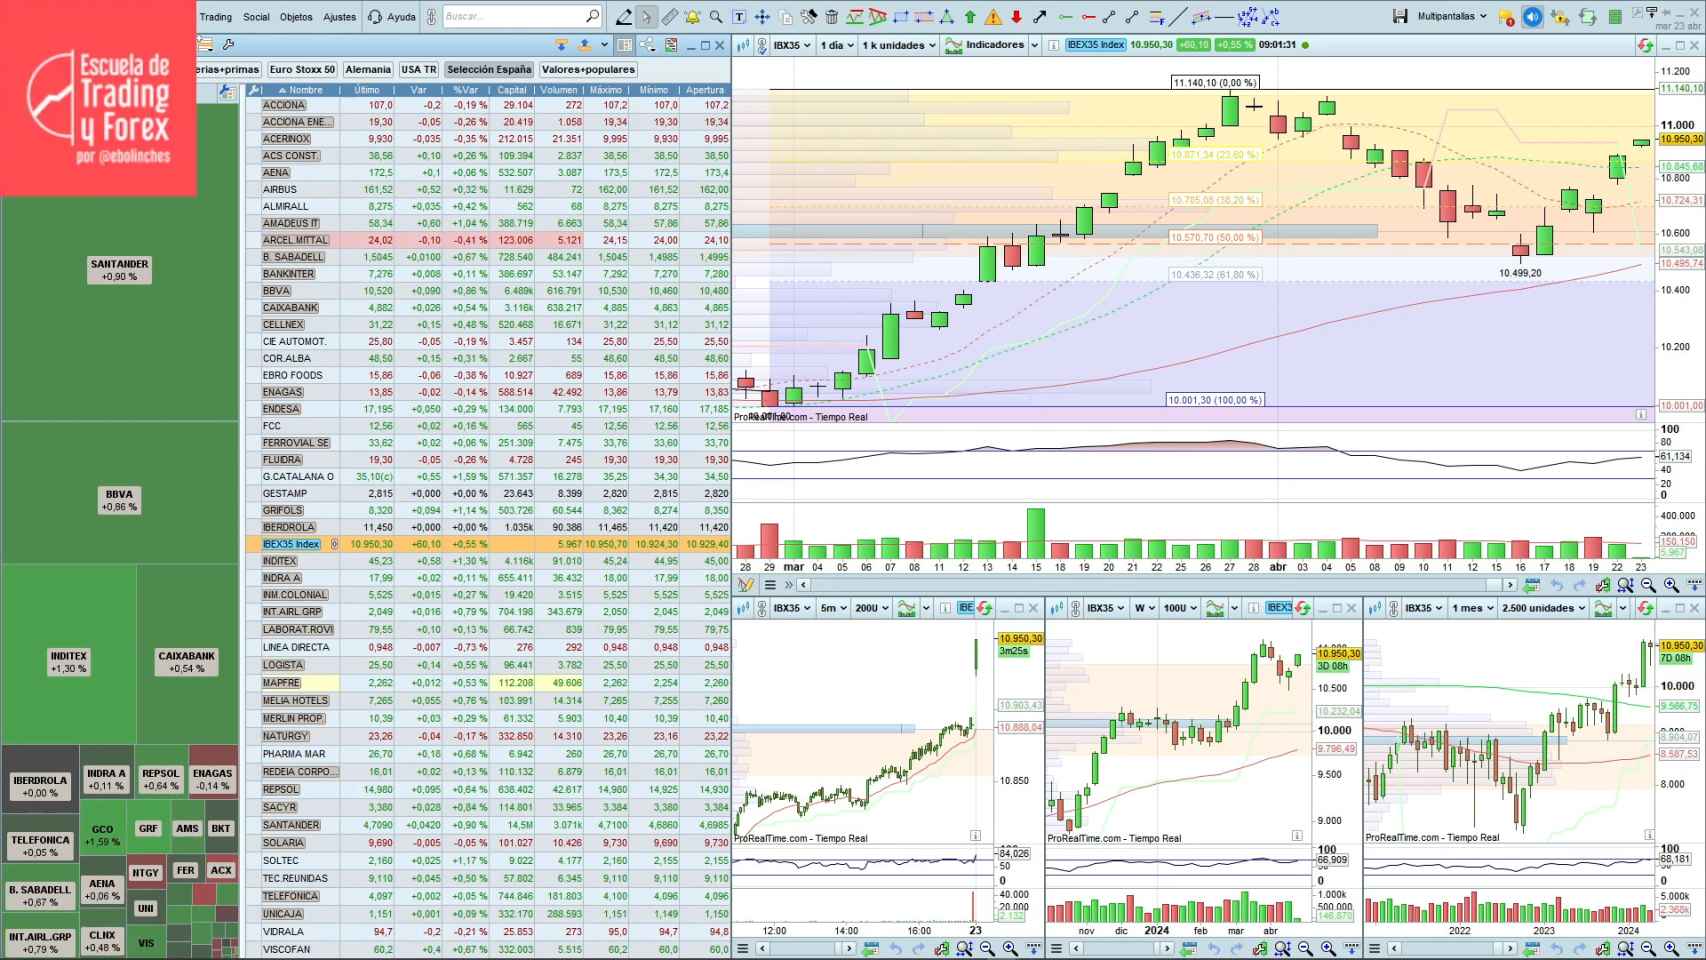Click the undo arrow on the chart toolbar
The width and height of the screenshot is (1706, 960).
(x=1558, y=585)
